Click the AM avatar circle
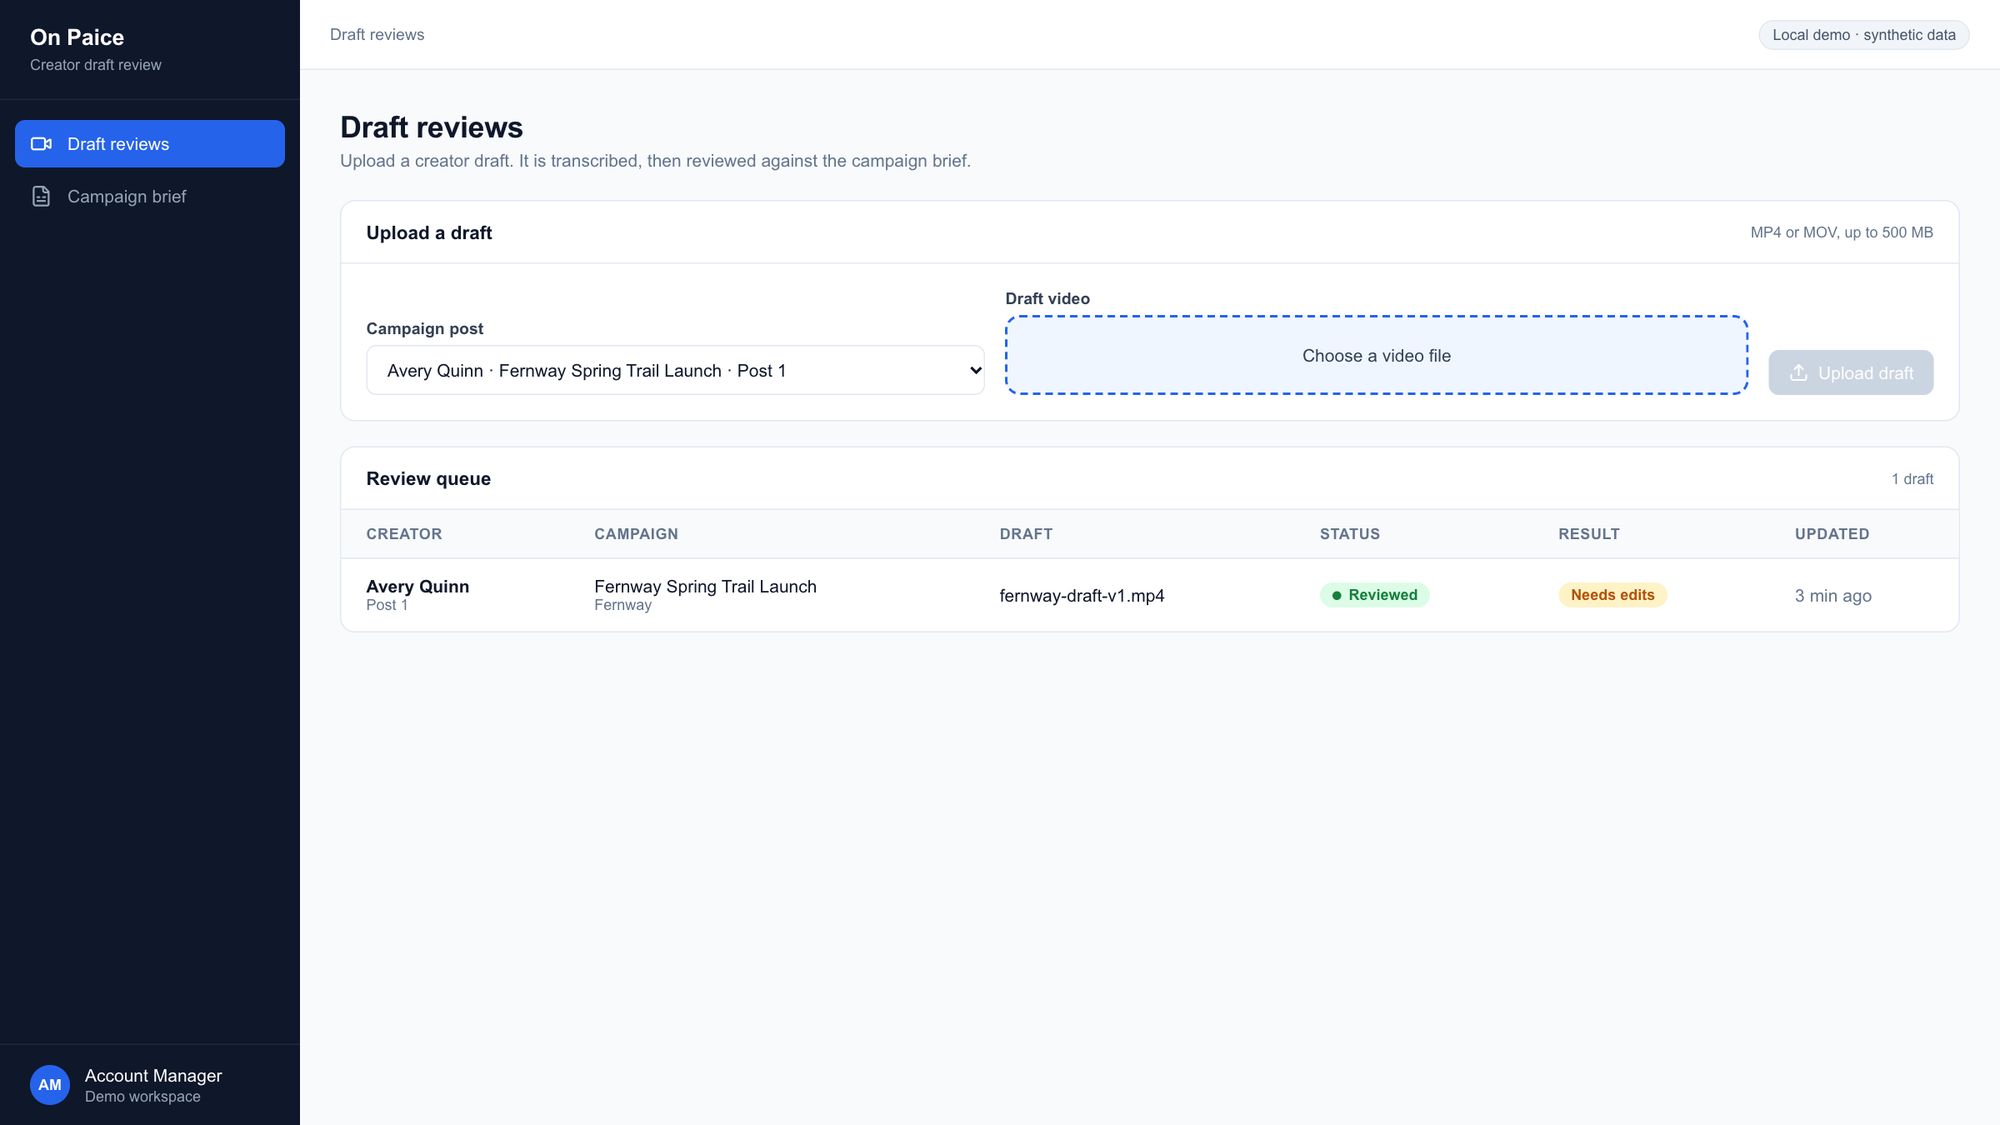The height and width of the screenshot is (1125, 2000). (50, 1085)
